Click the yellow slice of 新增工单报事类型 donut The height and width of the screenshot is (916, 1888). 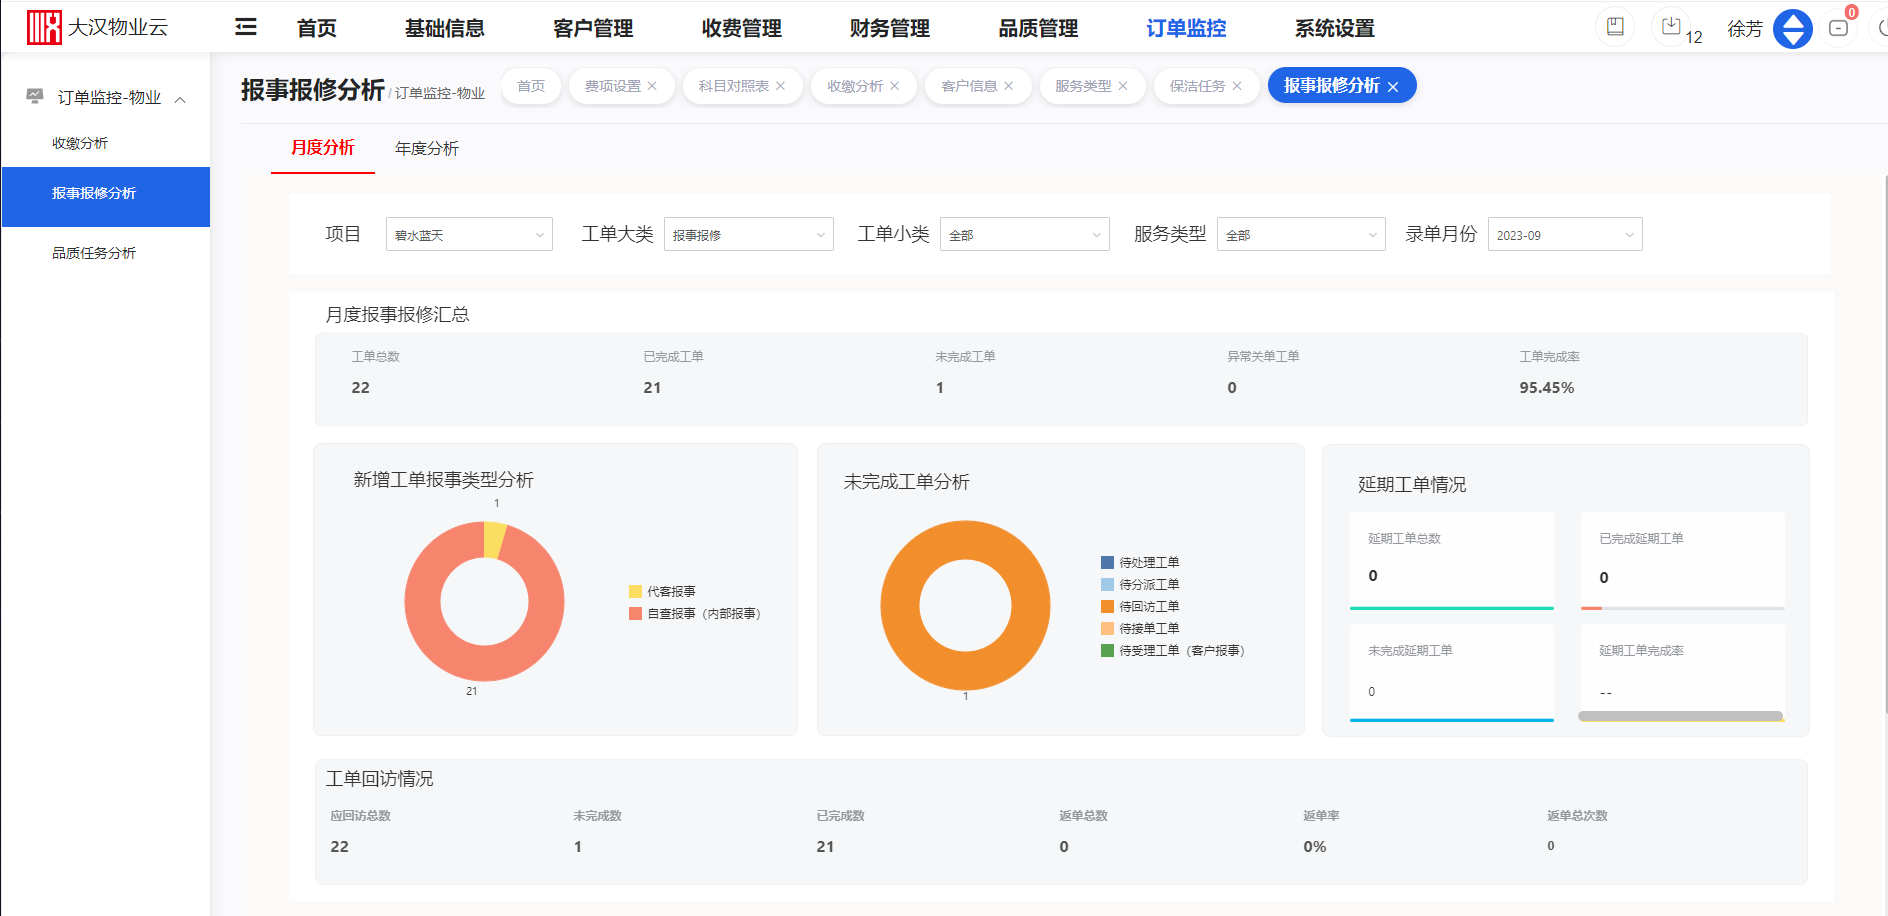pyautogui.click(x=495, y=539)
